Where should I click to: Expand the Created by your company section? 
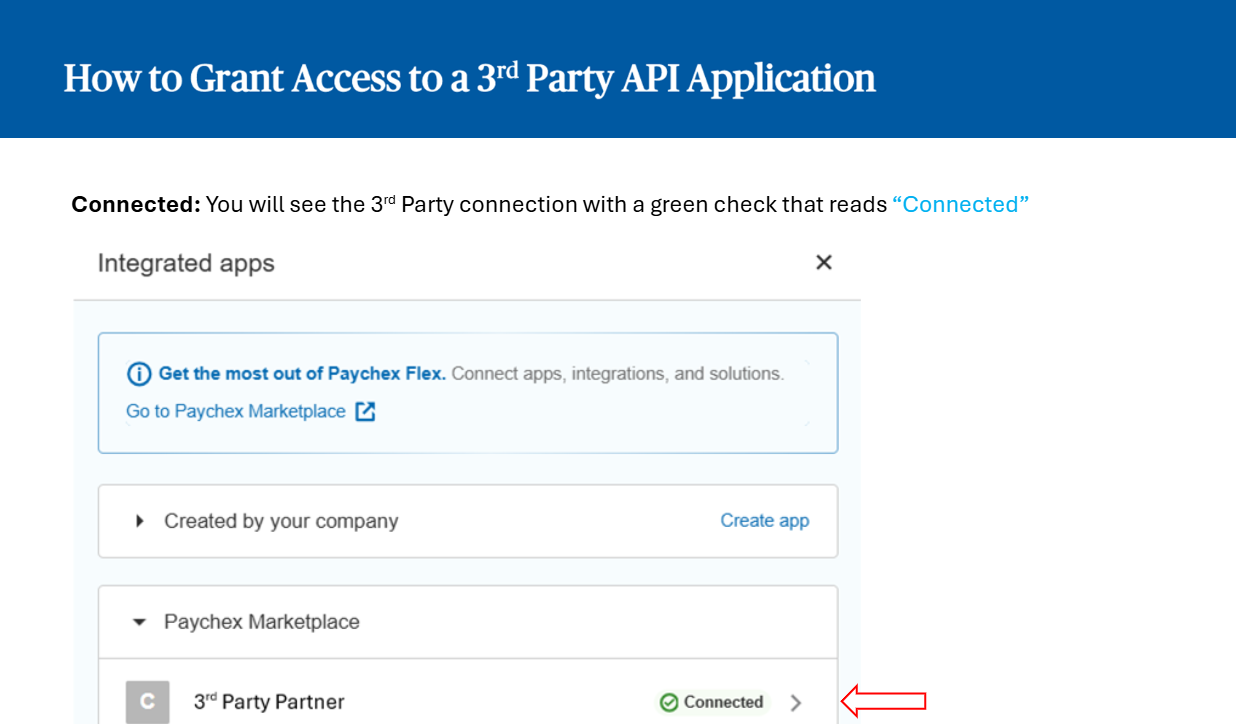coord(140,521)
